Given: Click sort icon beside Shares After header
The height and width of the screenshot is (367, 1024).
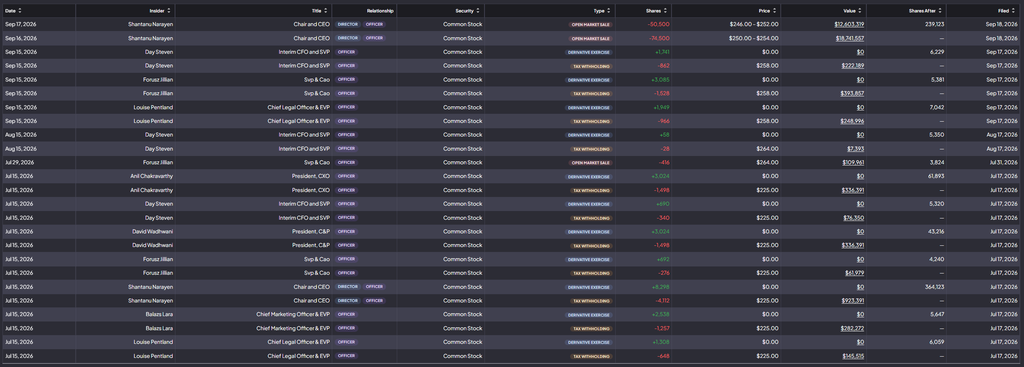Looking at the screenshot, I should (941, 10).
